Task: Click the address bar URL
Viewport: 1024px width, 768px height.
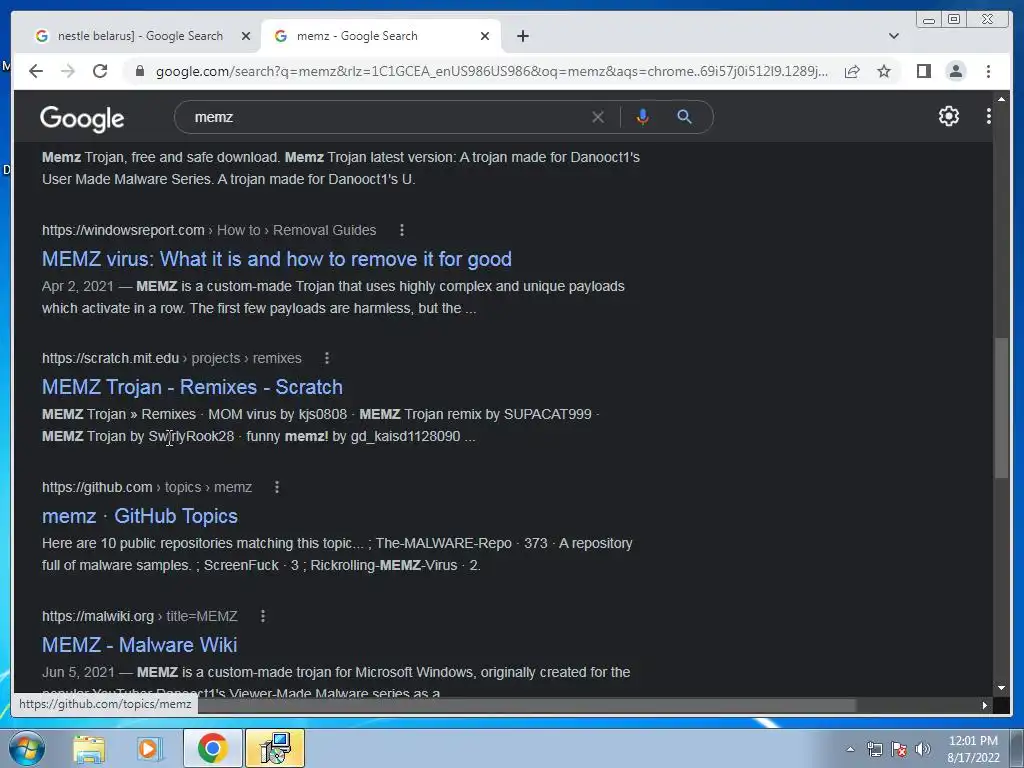Action: pos(491,71)
